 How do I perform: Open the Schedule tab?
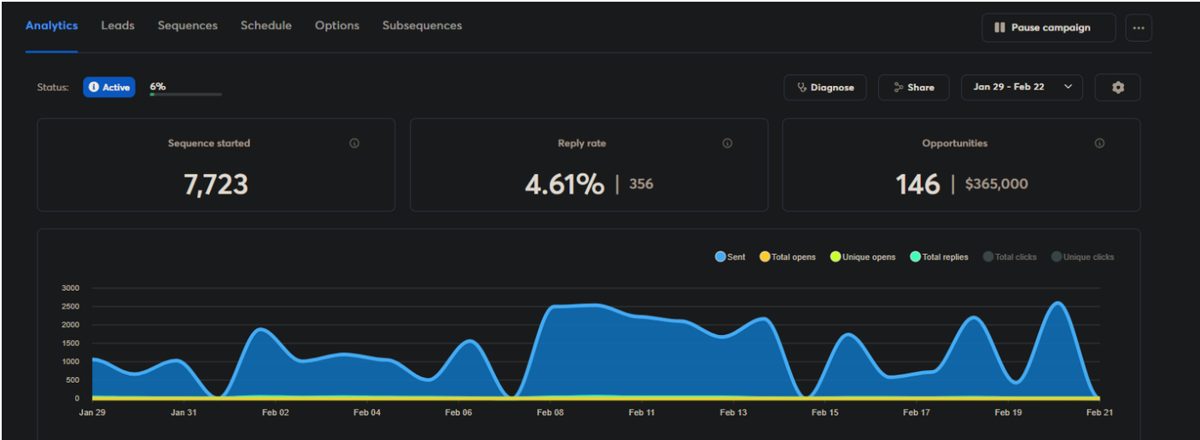[266, 26]
